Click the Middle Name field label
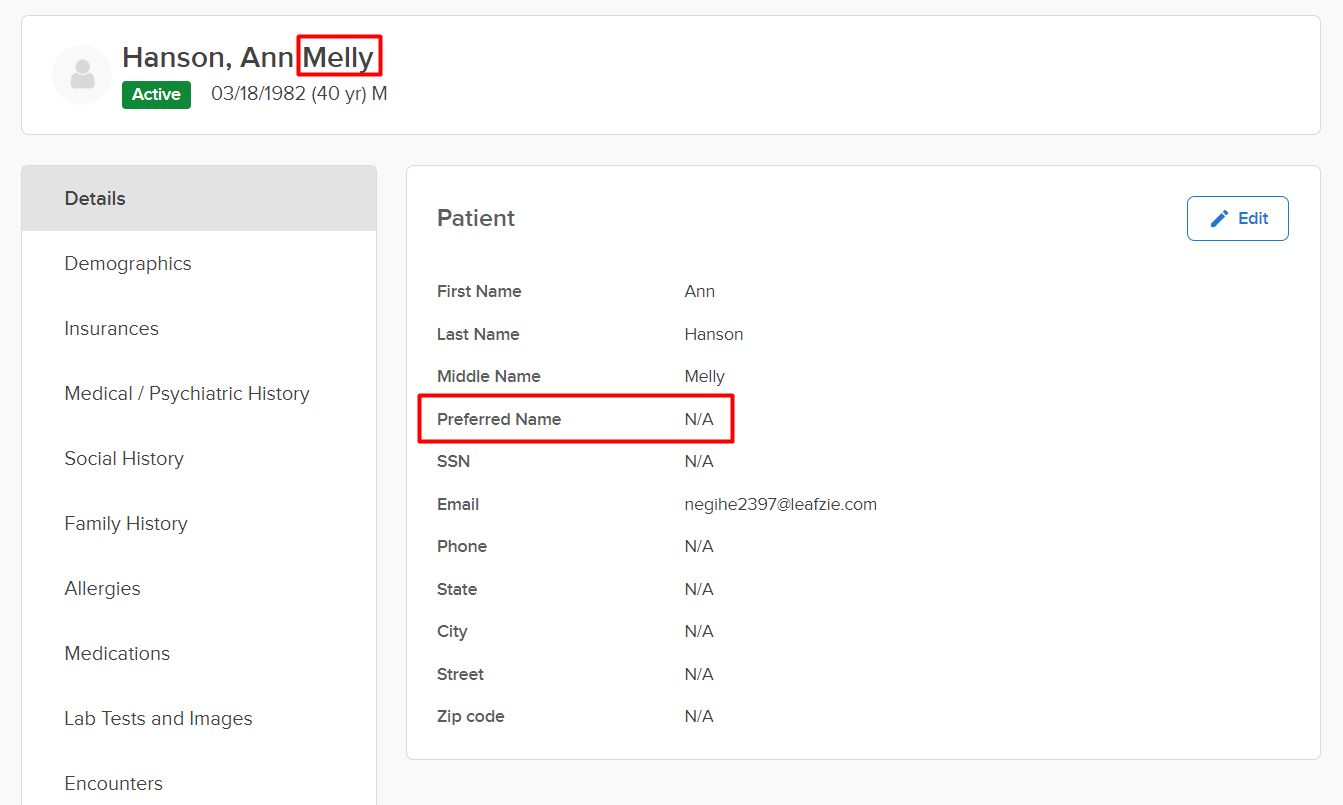 [489, 376]
